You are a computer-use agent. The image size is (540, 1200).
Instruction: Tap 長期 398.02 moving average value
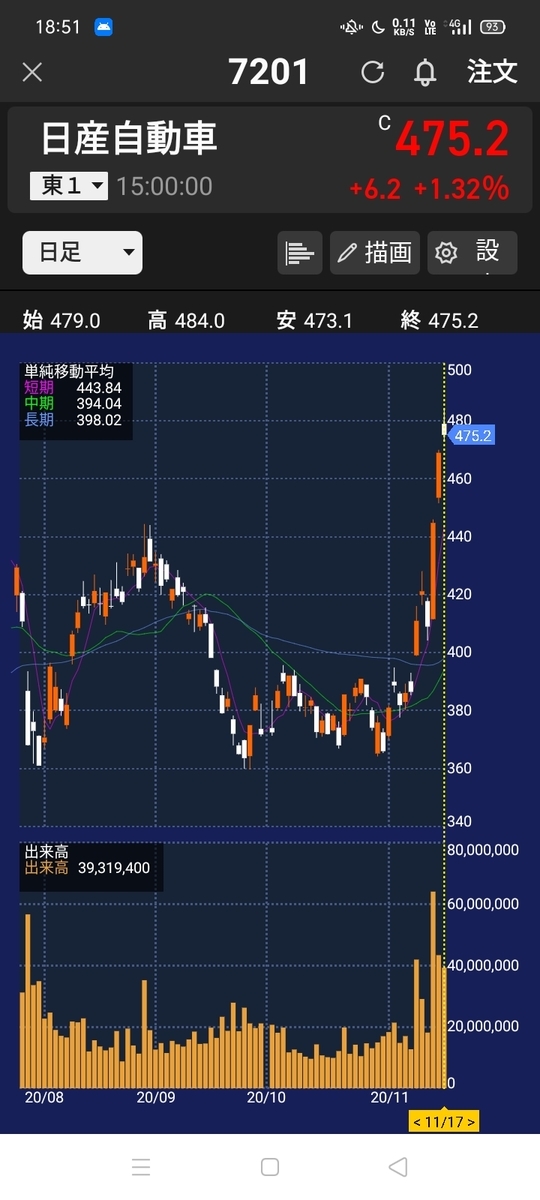[x=73, y=421]
